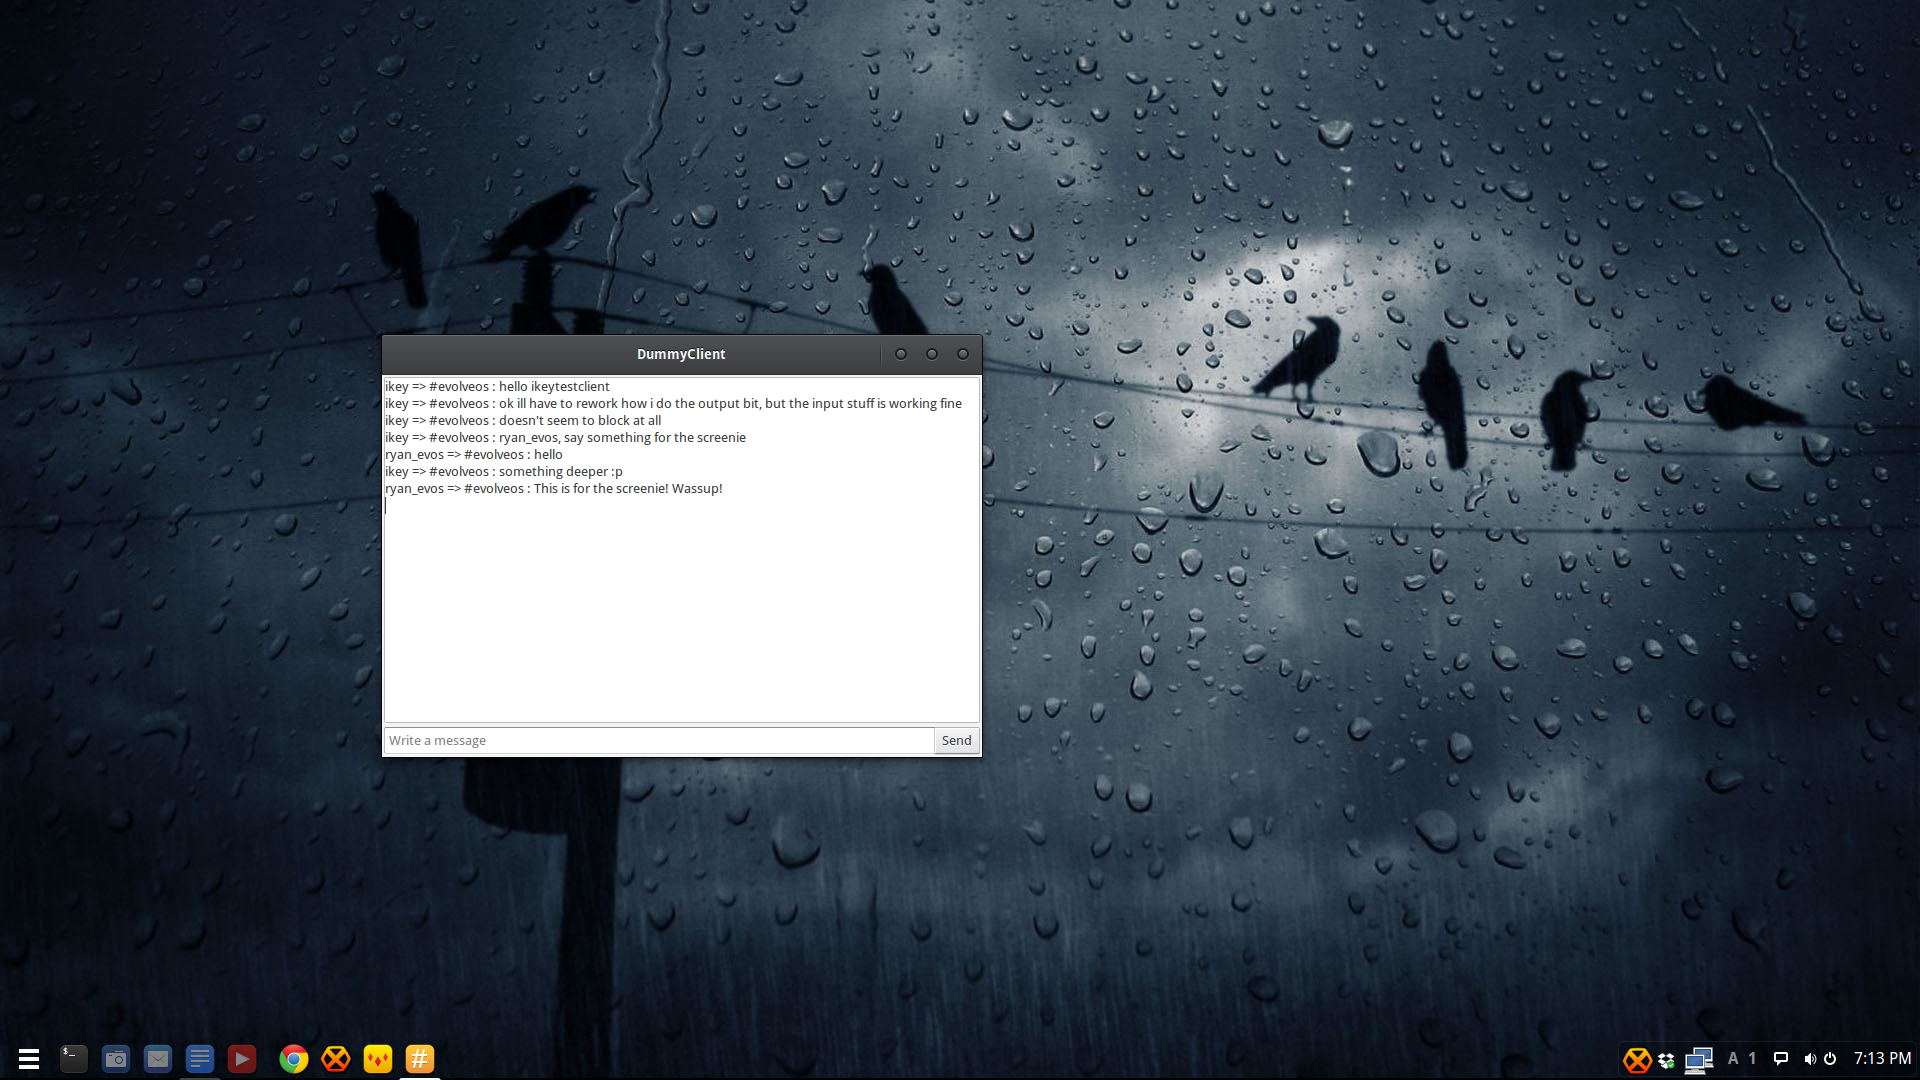Open the main menu hamburger icon
Viewport: 1920px width, 1080px height.
[x=29, y=1058]
